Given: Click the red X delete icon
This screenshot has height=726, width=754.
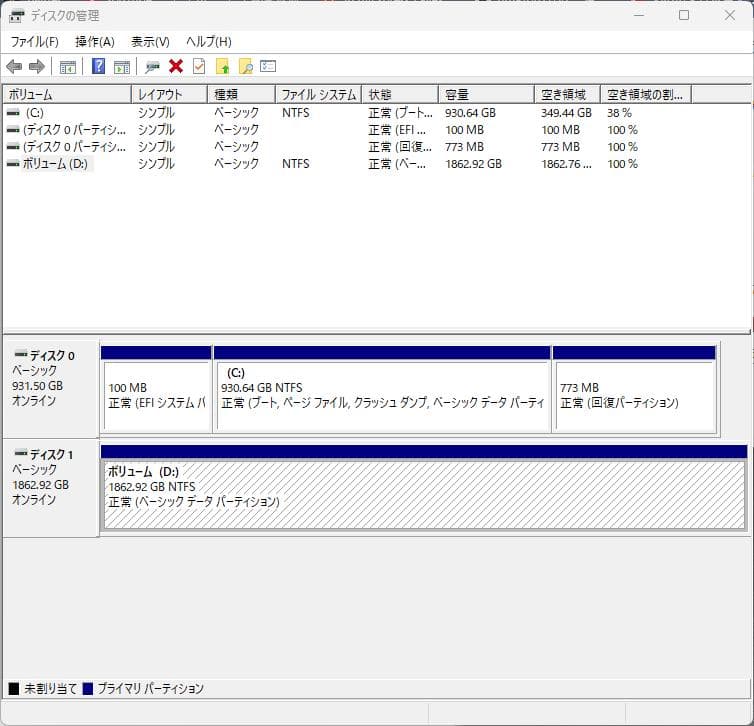Looking at the screenshot, I should (176, 66).
